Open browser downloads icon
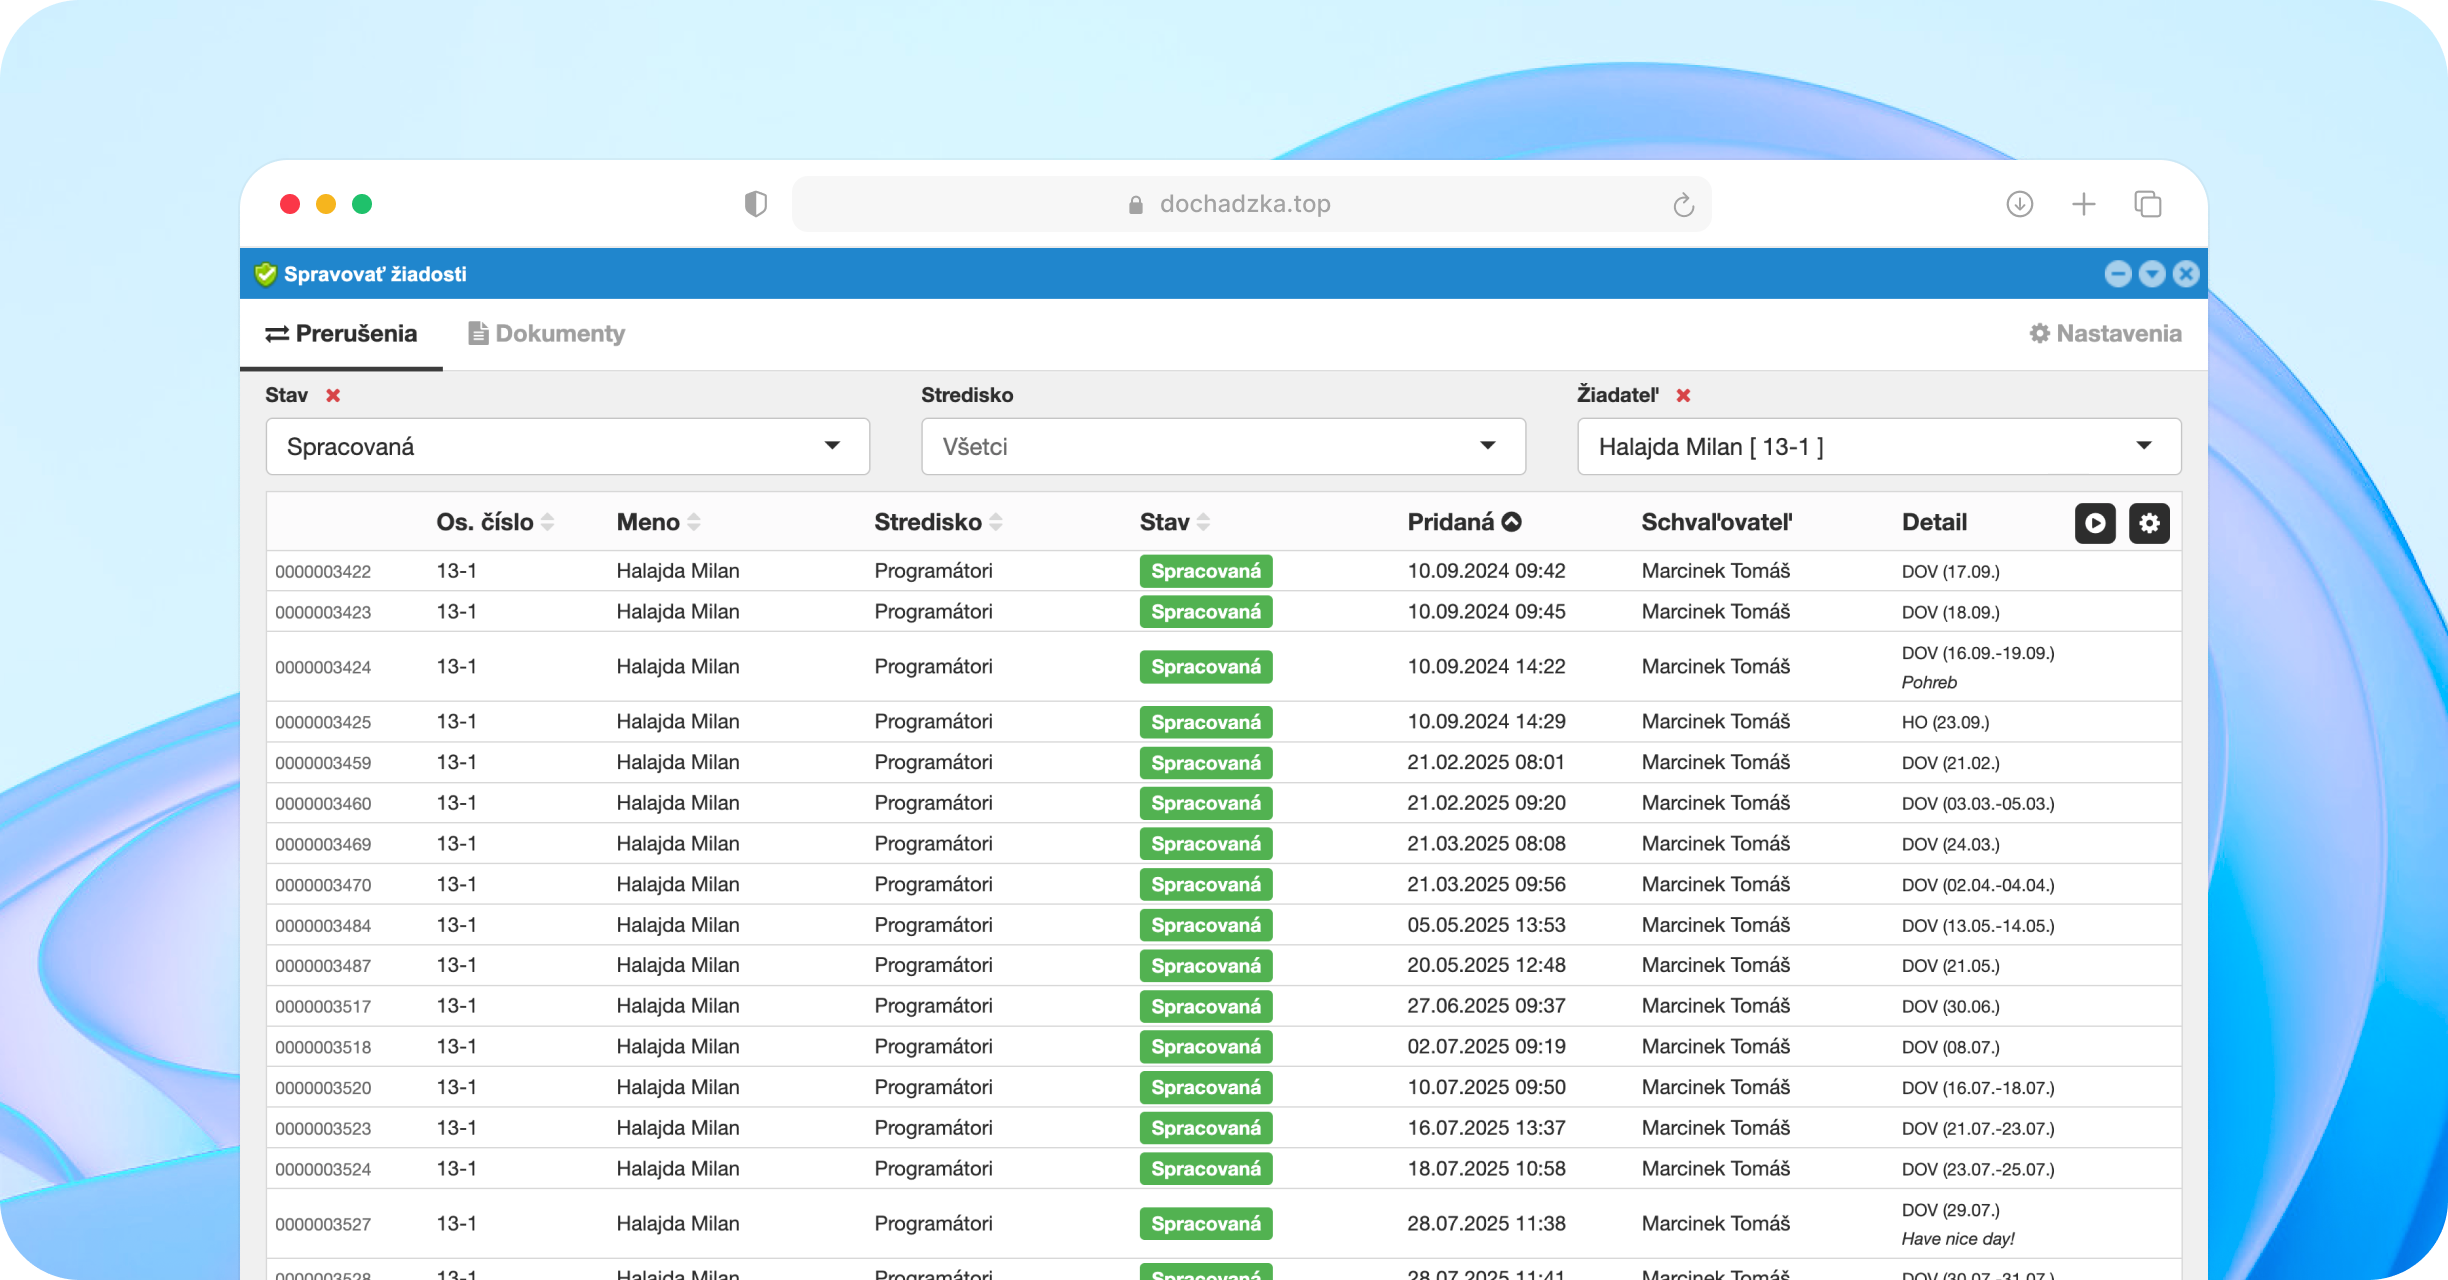This screenshot has width=2448, height=1280. click(2020, 204)
